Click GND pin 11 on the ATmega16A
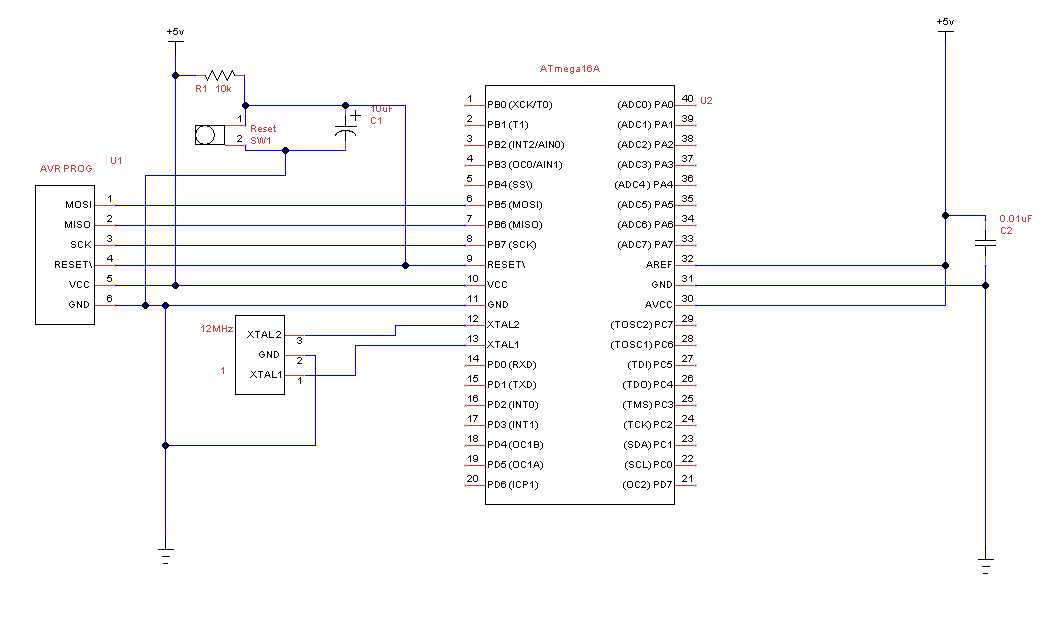The width and height of the screenshot is (1060, 630). tap(498, 305)
